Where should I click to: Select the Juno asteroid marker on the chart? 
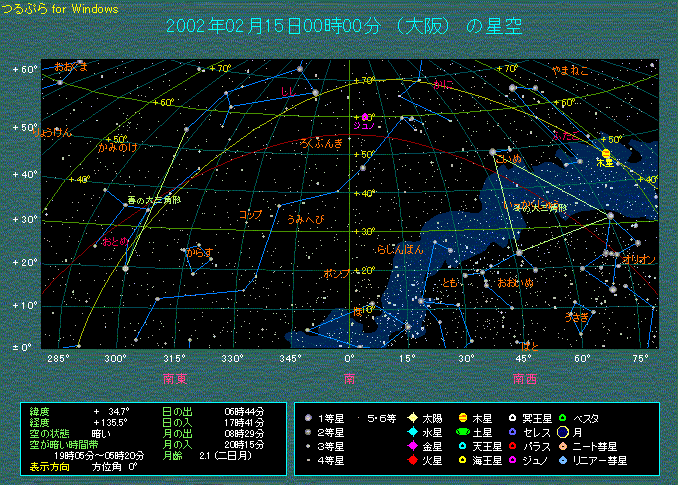coord(365,117)
